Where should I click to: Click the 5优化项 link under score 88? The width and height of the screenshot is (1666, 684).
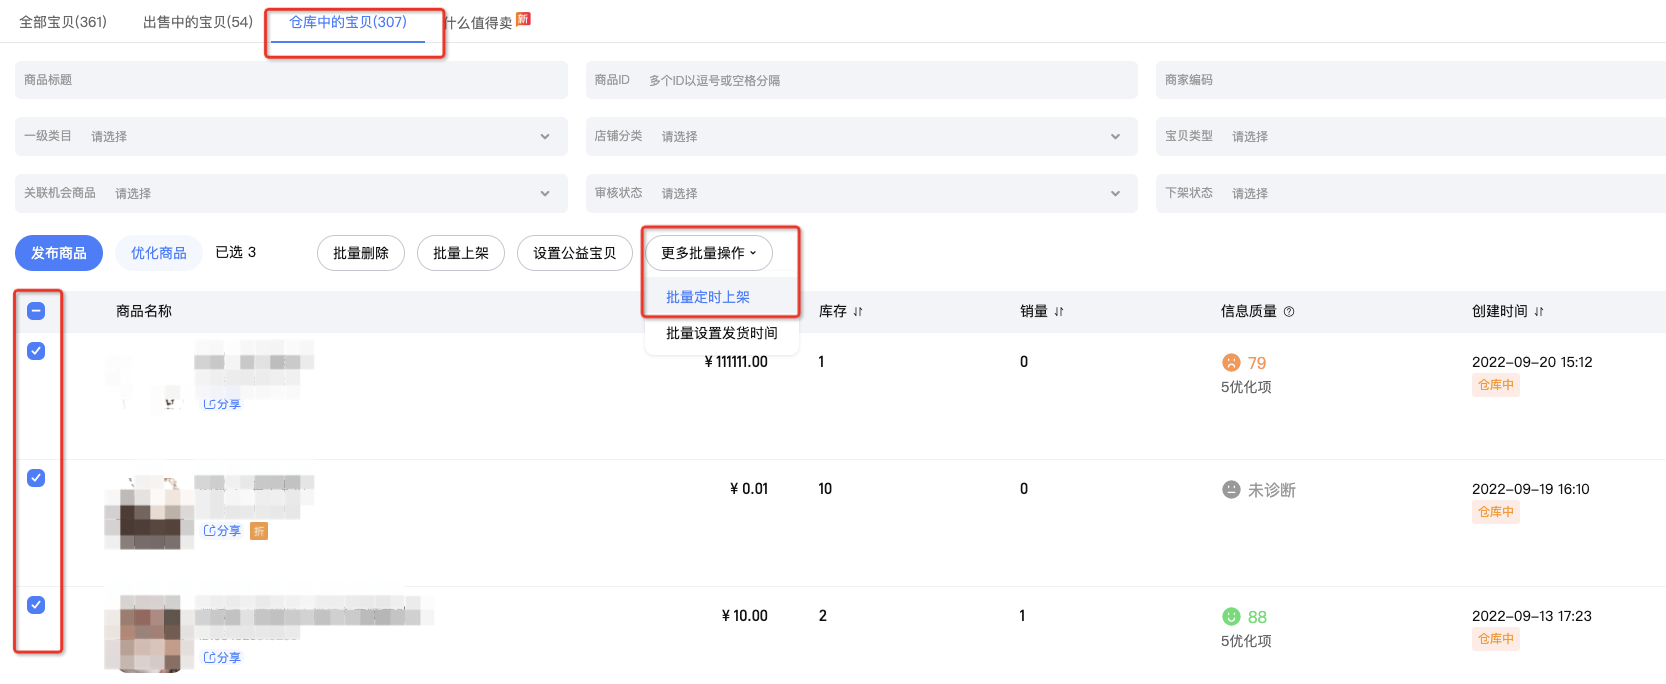[1246, 641]
